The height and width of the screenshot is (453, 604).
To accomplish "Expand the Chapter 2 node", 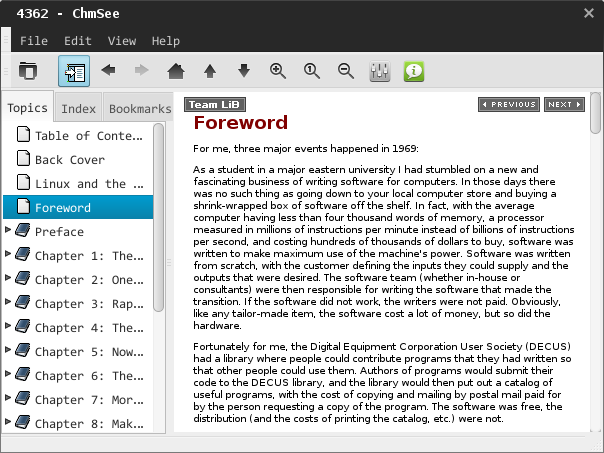I will tap(8, 278).
